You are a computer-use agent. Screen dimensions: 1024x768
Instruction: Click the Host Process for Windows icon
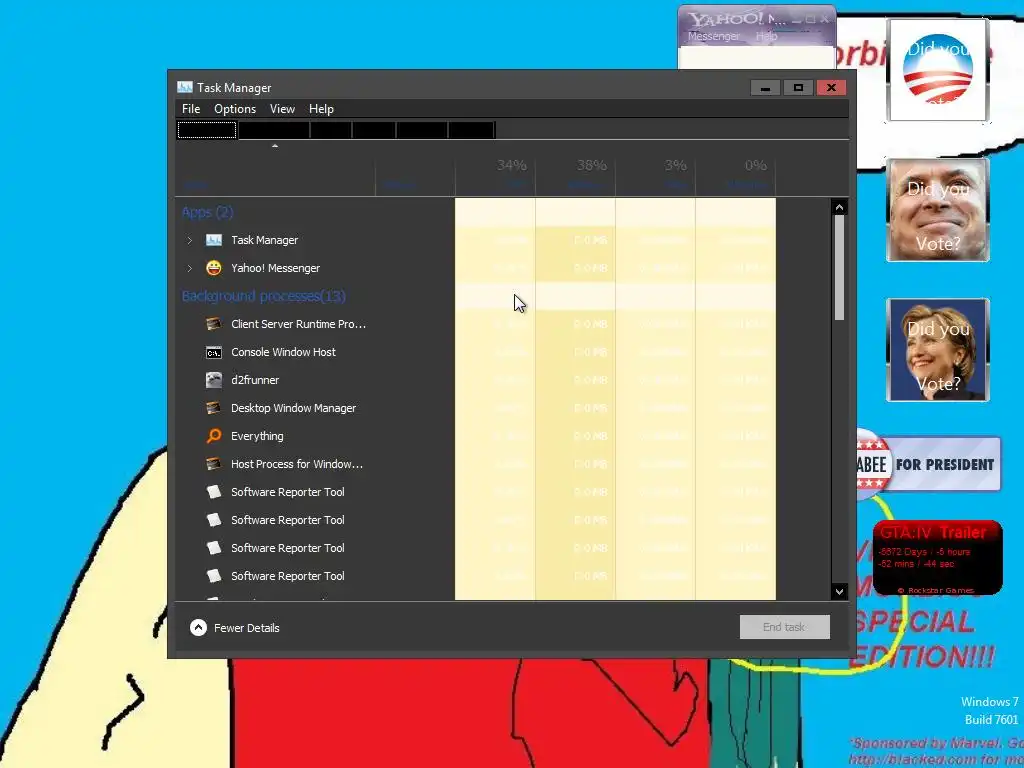point(214,464)
